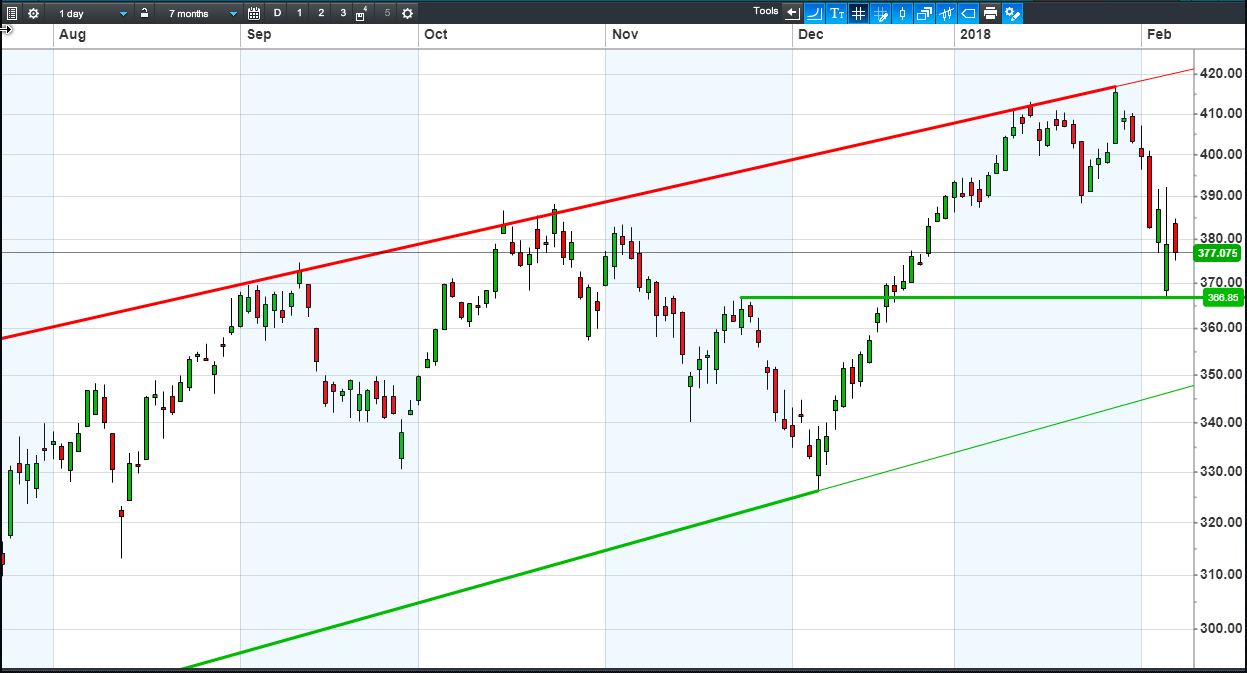Click the Oct label on the time axis
The image size is (1247, 673).
point(436,34)
